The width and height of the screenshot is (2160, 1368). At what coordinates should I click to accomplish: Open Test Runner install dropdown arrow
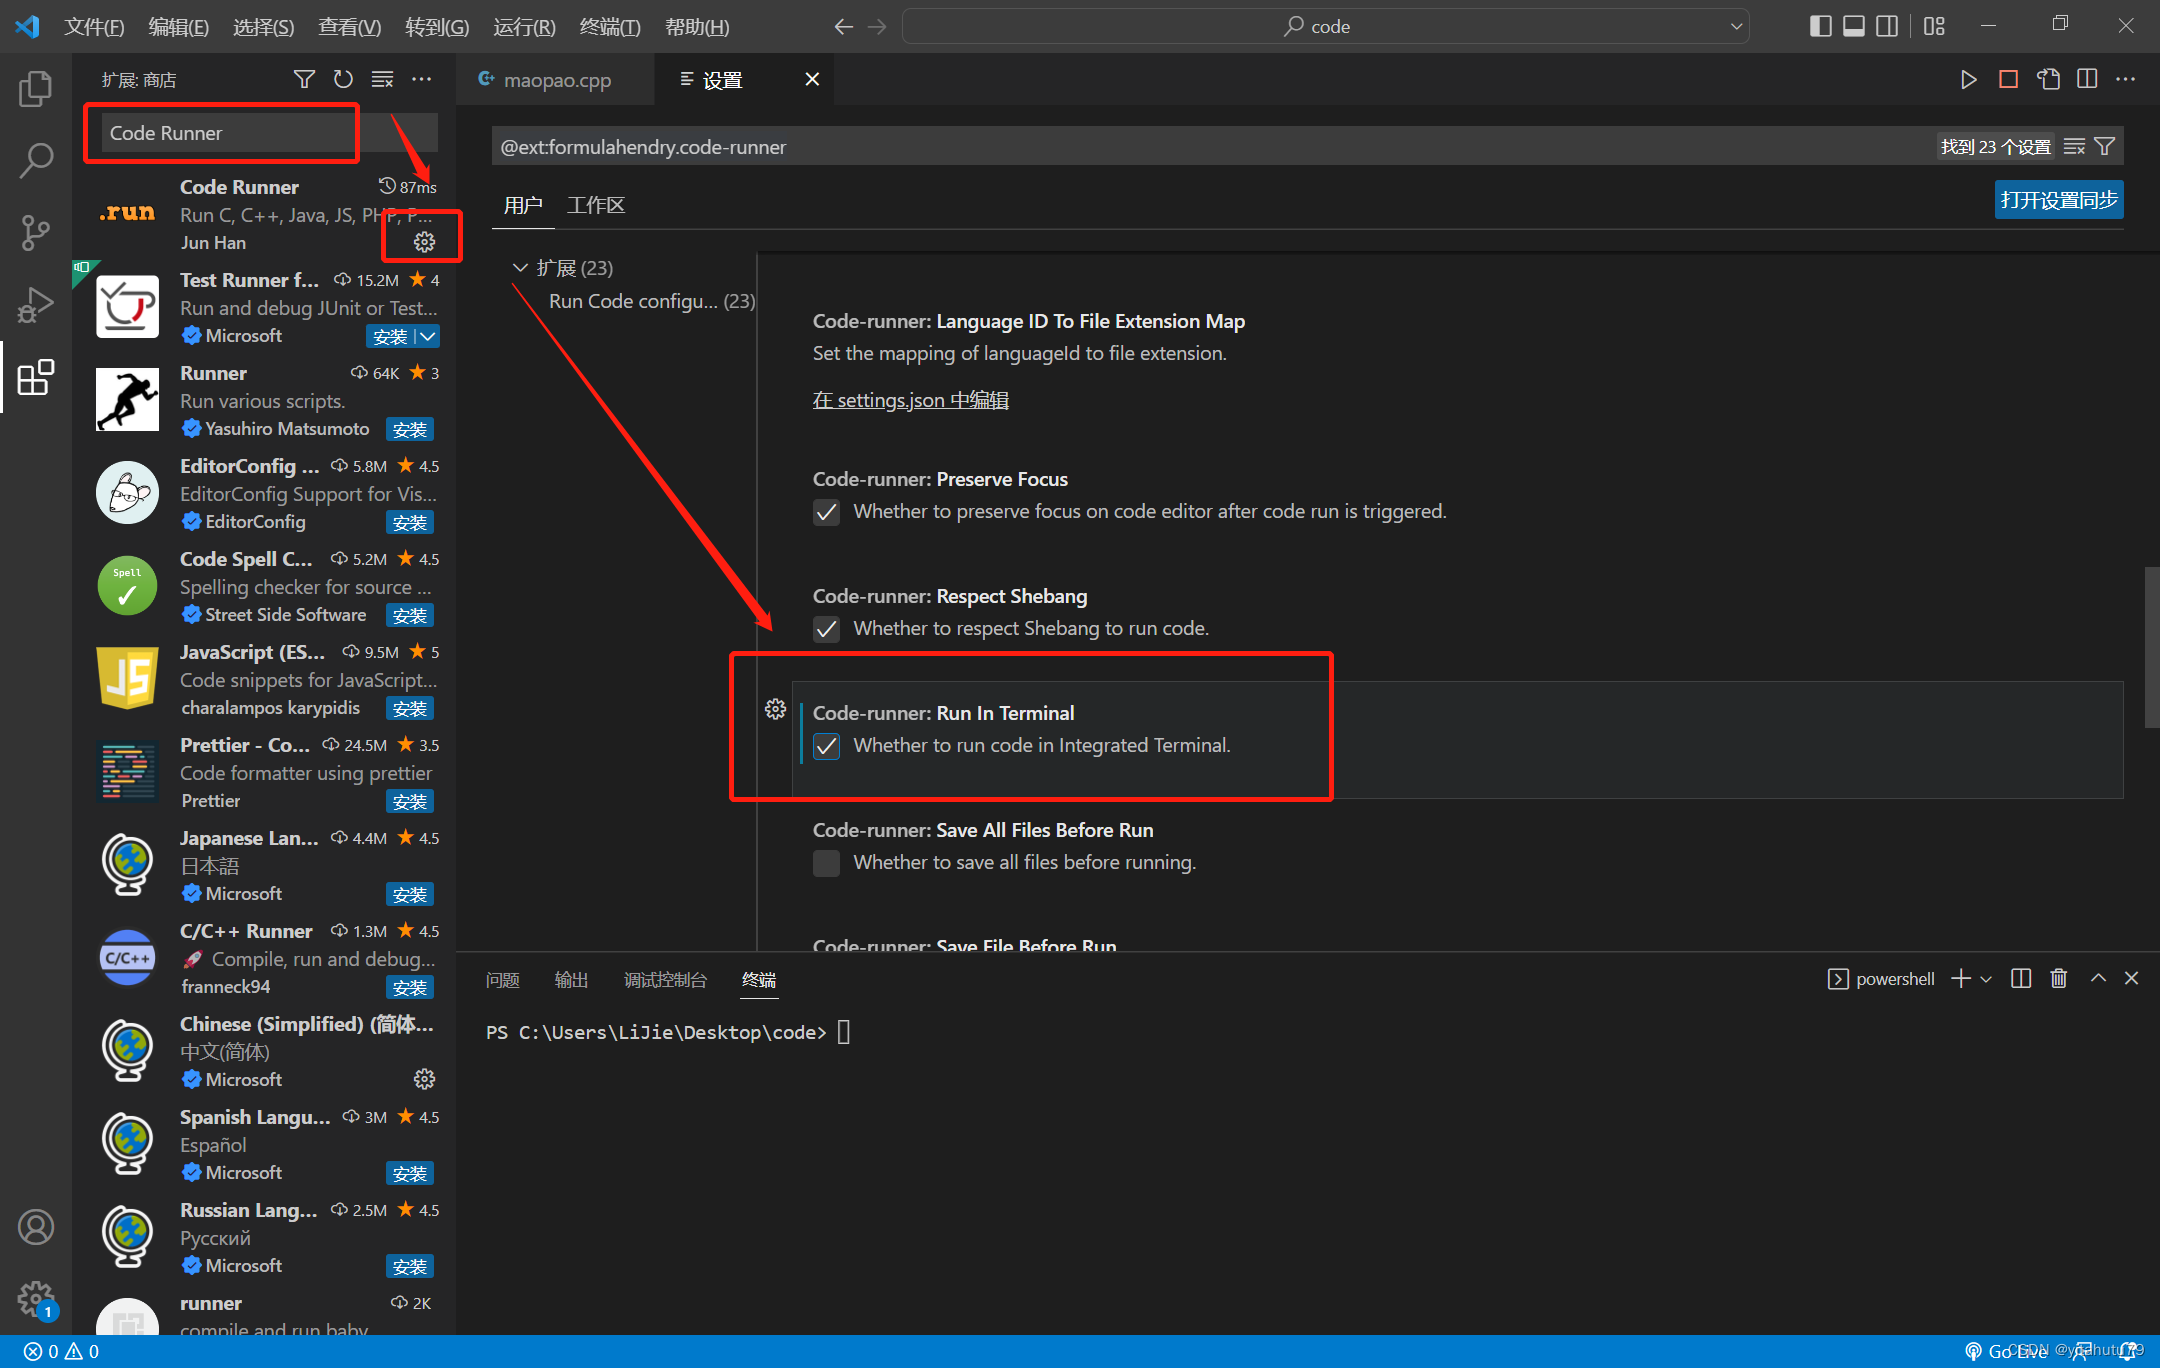click(428, 337)
